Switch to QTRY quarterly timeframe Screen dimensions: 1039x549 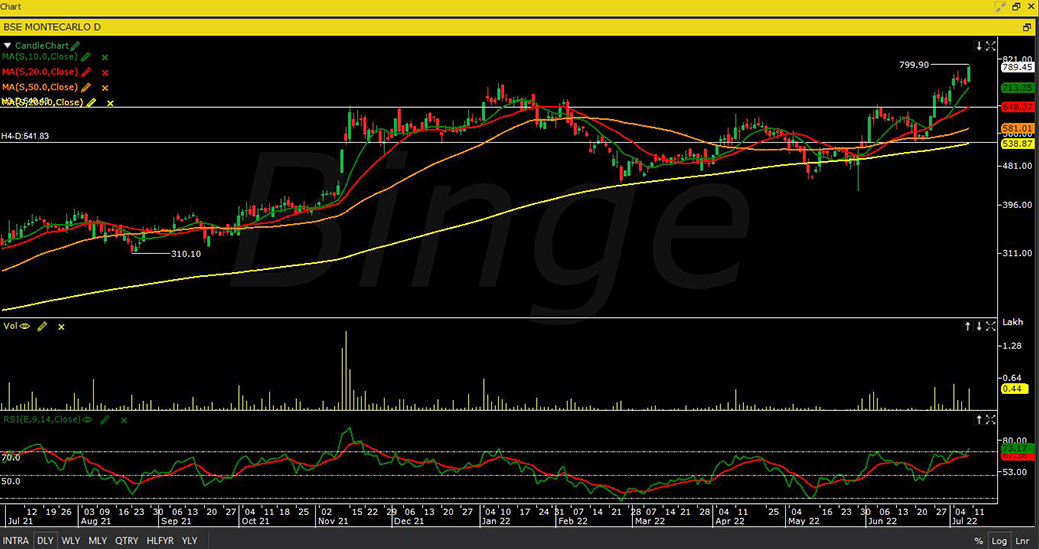(127, 540)
